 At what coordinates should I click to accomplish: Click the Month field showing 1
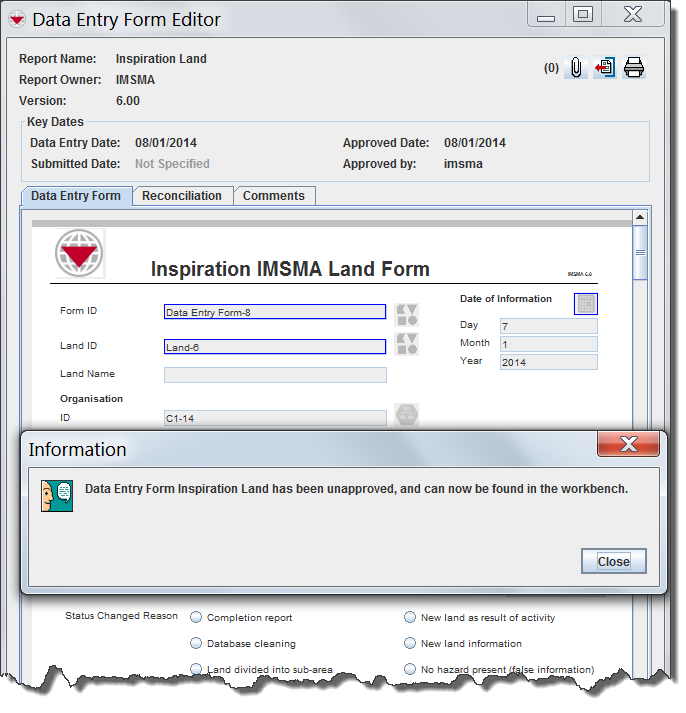click(x=548, y=344)
